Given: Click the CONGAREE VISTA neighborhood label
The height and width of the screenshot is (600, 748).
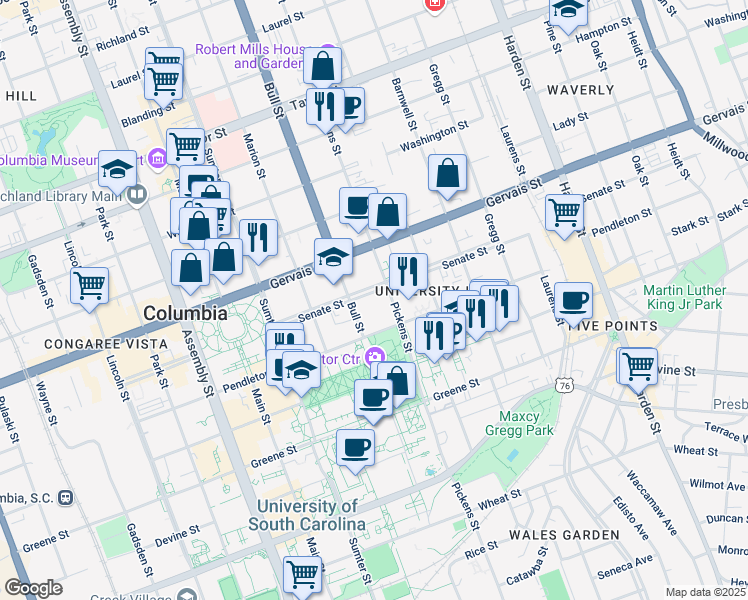Looking at the screenshot, I should point(106,344).
